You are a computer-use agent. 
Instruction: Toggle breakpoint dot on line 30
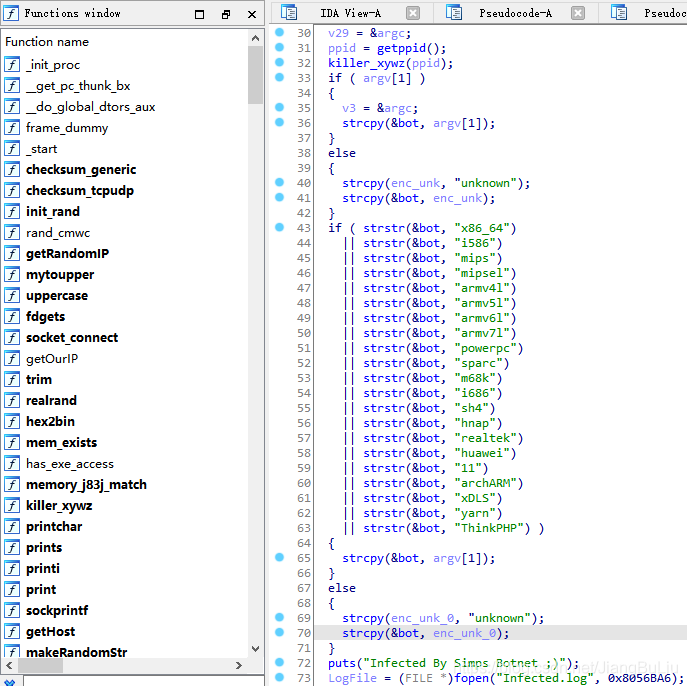280,32
